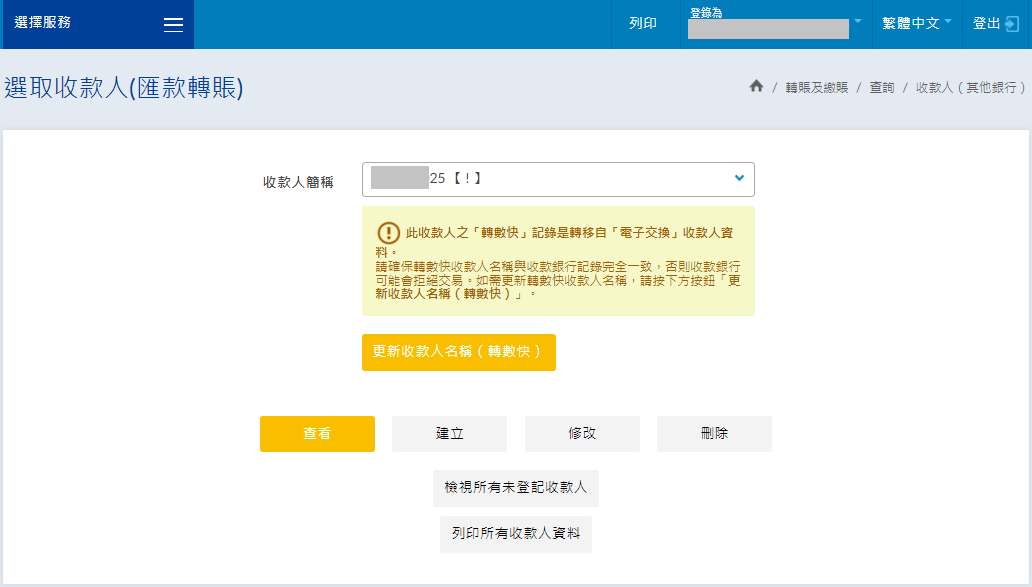The width and height of the screenshot is (1032, 587).
Task: Click the yellow warning notice text
Action: [560, 268]
